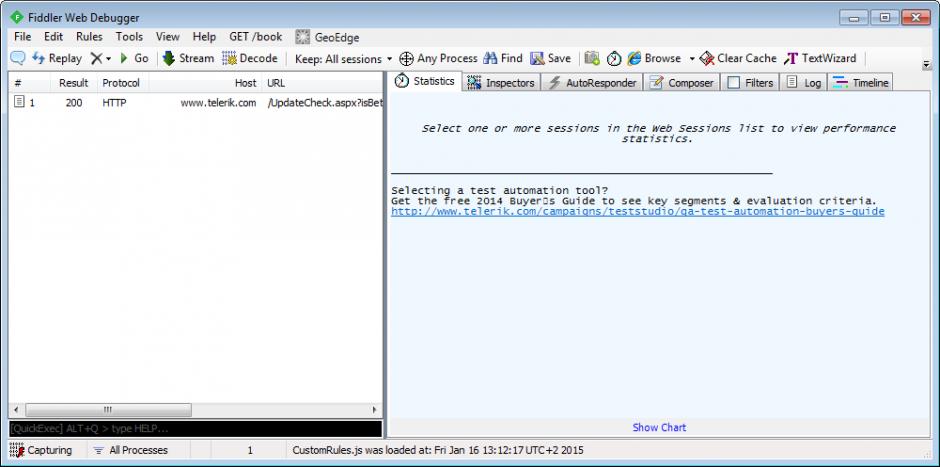This screenshot has width=940, height=467.
Task: Click the camera screenshot icon
Action: tap(592, 58)
